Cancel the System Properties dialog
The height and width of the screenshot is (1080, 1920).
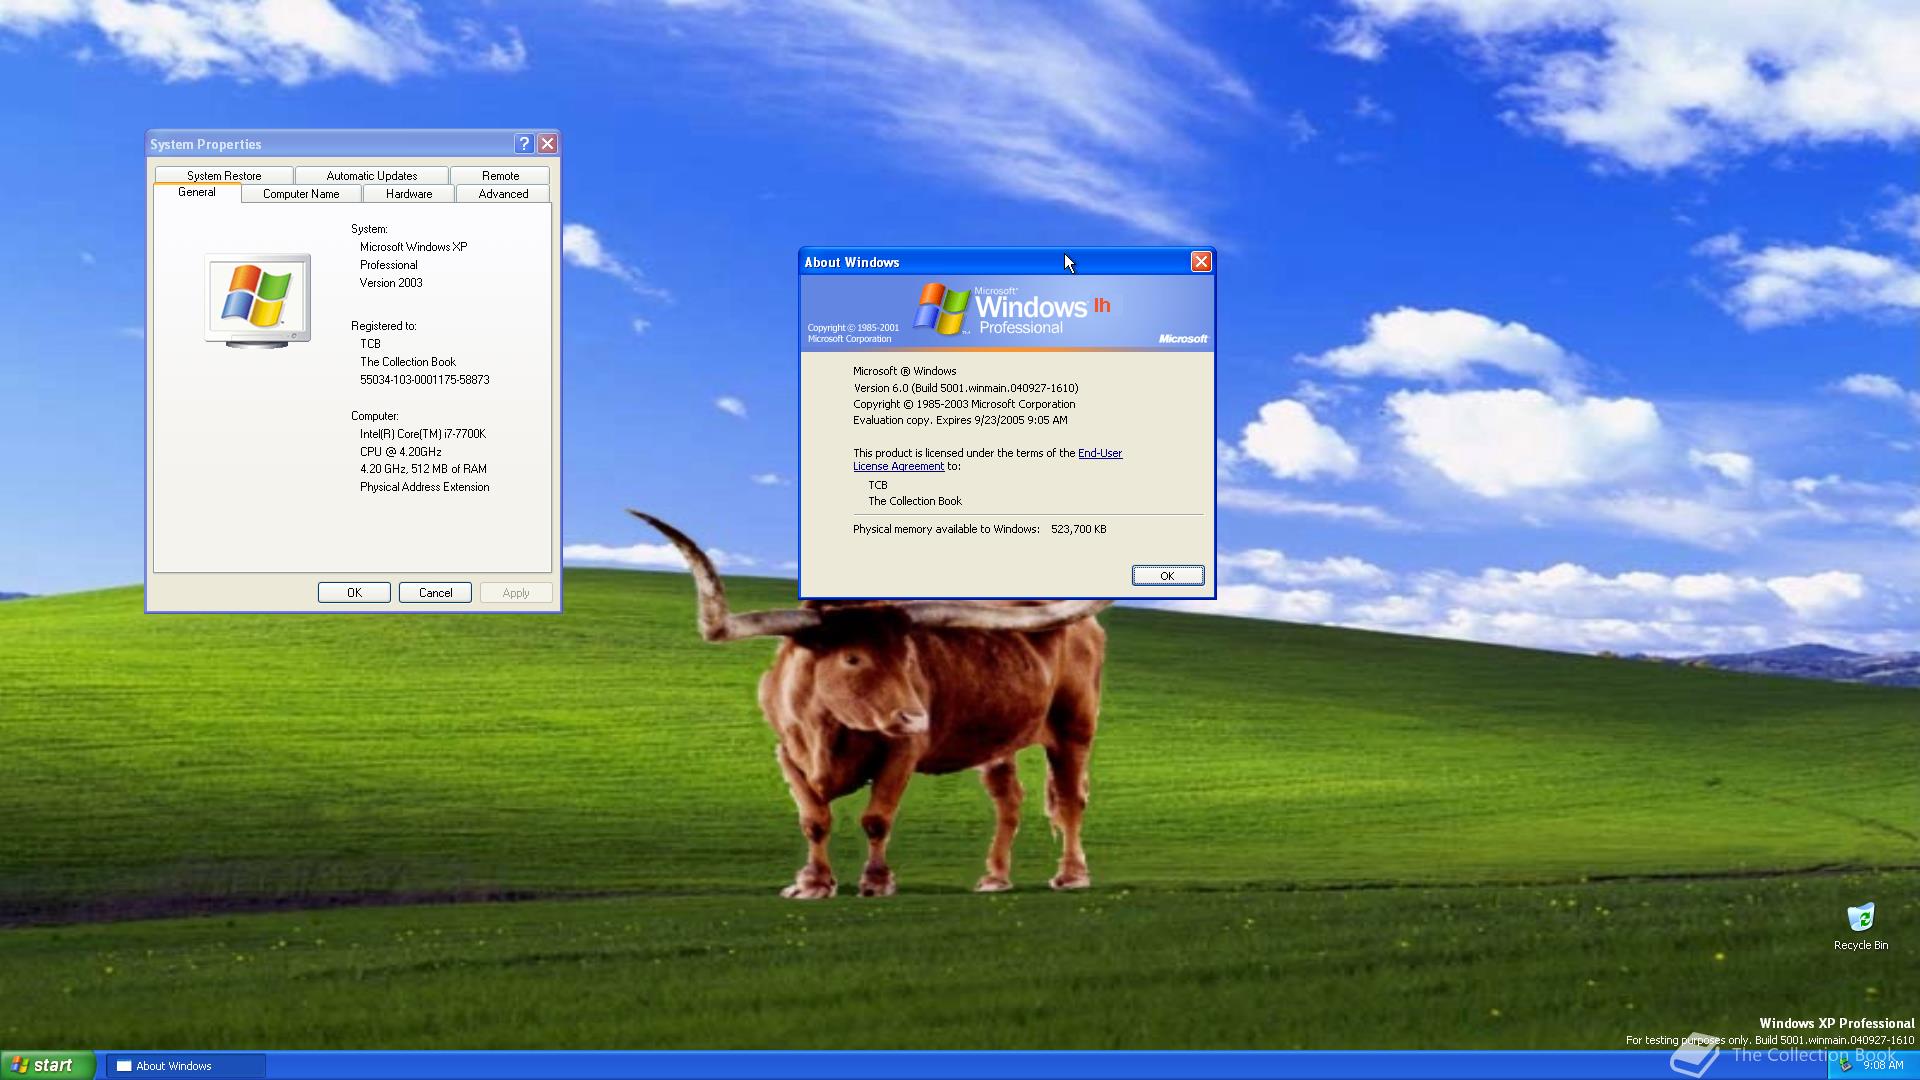[x=435, y=593]
